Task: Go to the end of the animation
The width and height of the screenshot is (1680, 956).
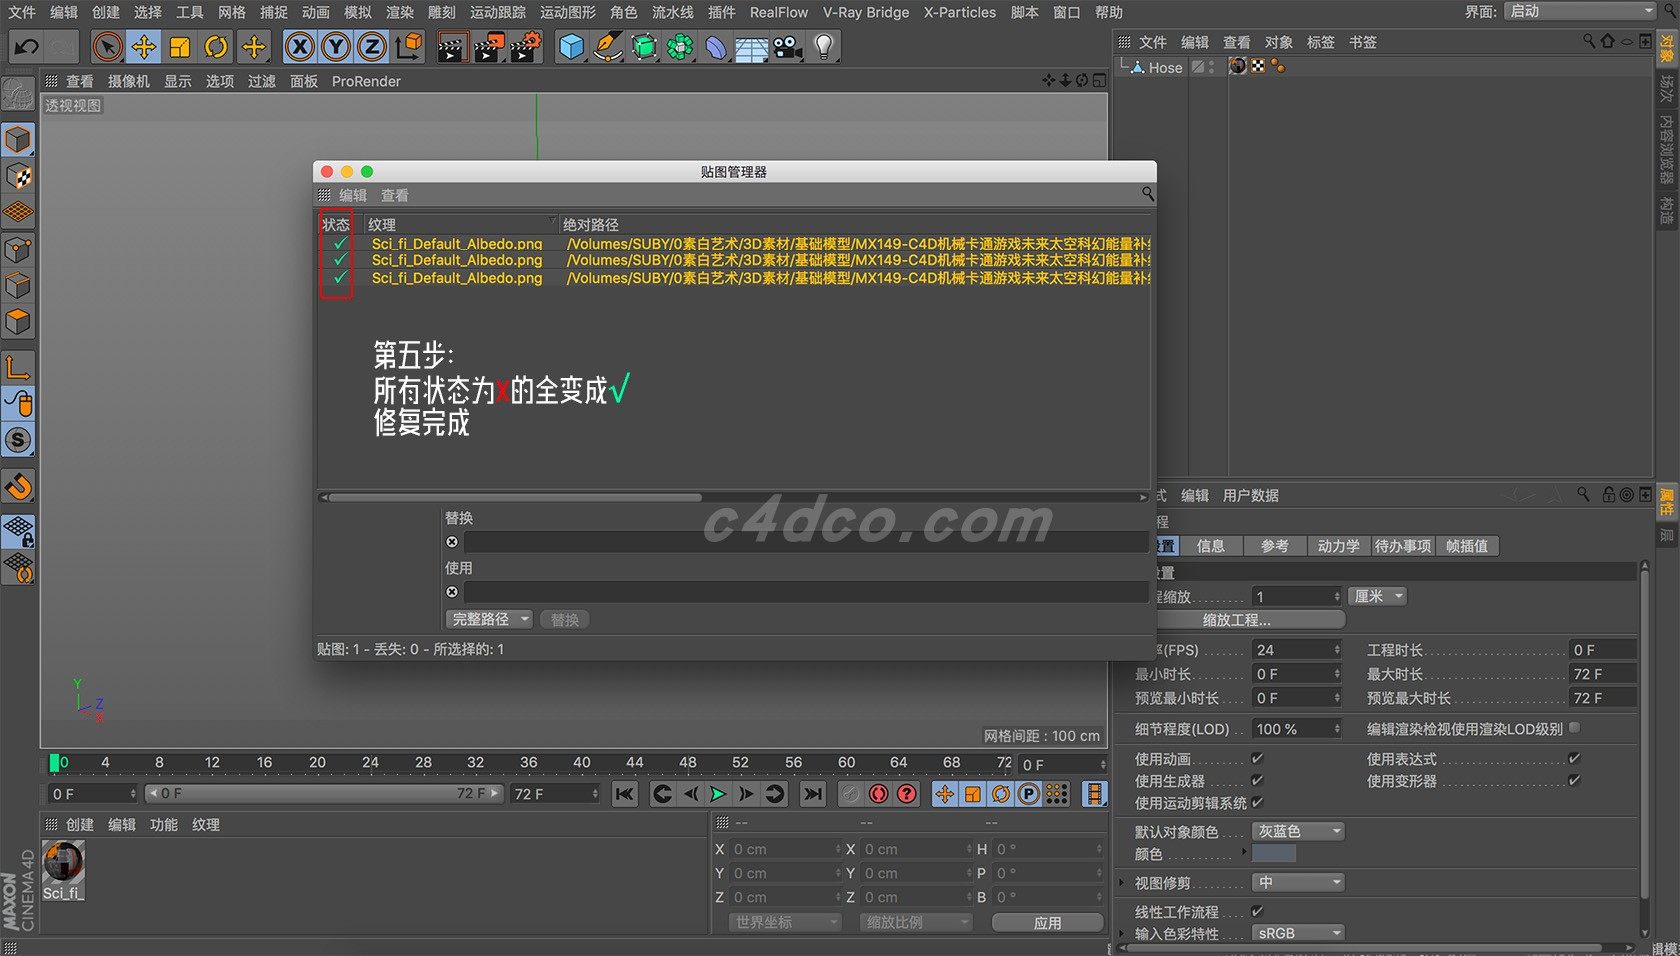Action: (813, 794)
